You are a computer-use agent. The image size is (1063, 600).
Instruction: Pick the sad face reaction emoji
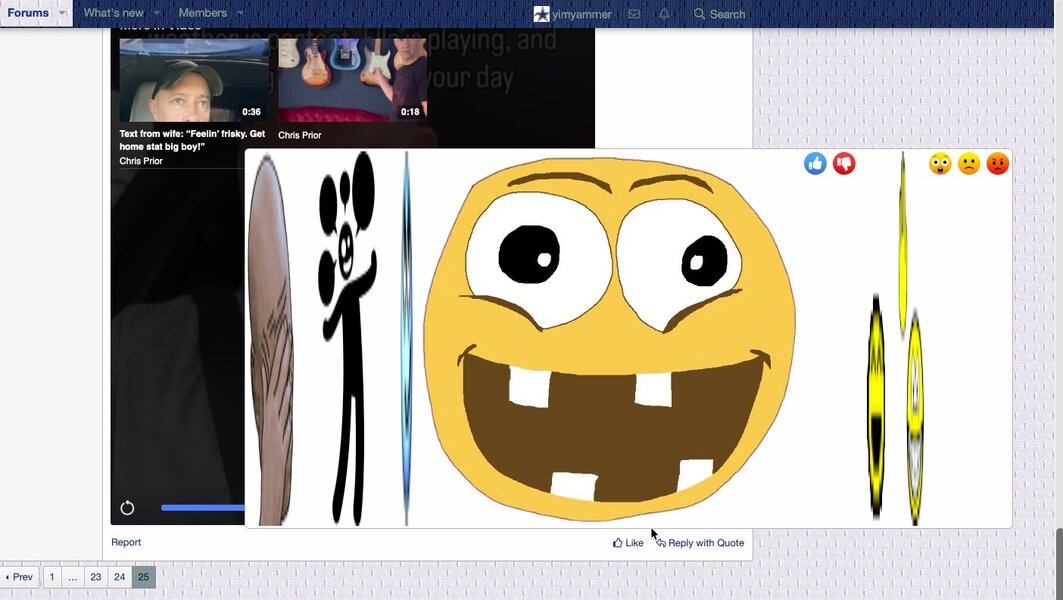click(x=969, y=163)
